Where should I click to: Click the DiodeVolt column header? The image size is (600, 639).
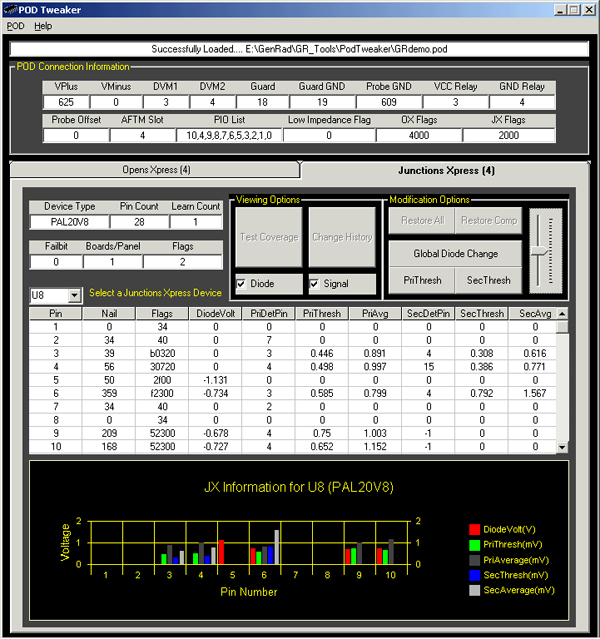(216, 313)
